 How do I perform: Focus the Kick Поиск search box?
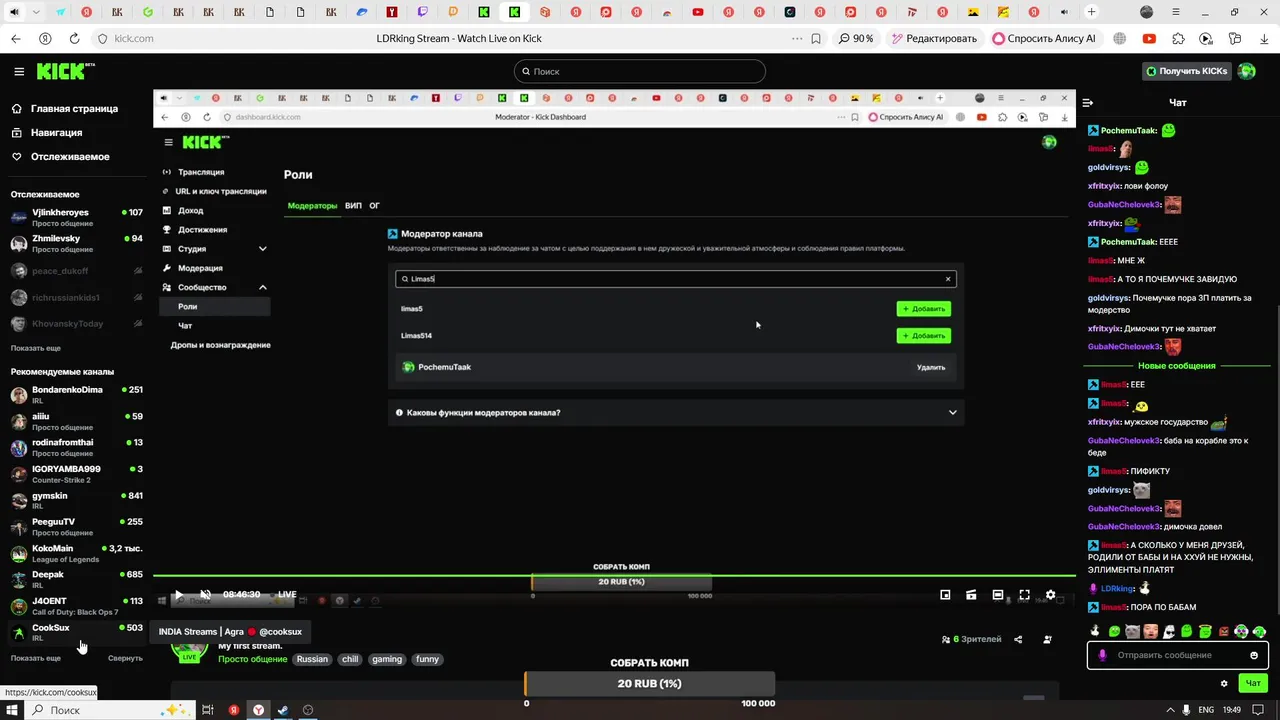coord(640,72)
